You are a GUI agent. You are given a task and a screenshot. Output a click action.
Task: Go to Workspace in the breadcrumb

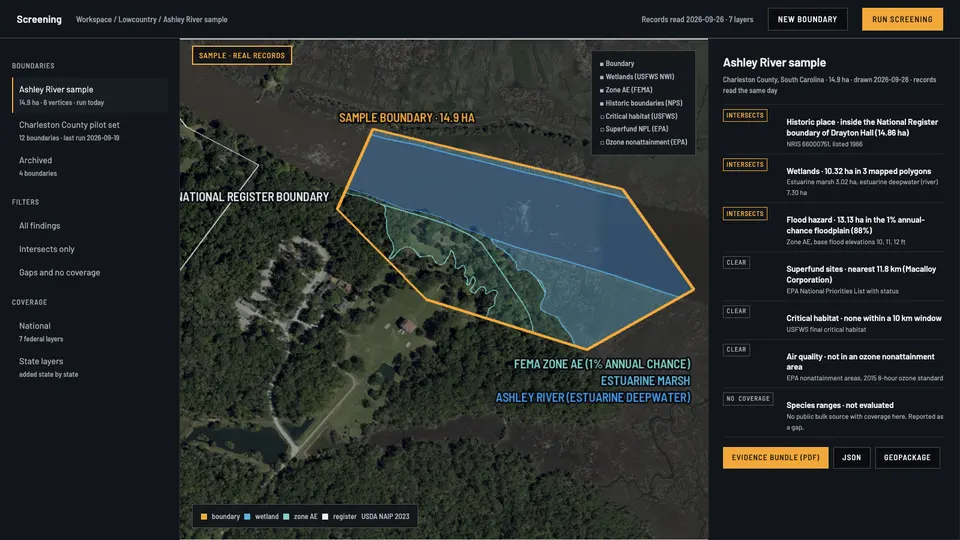click(x=94, y=20)
